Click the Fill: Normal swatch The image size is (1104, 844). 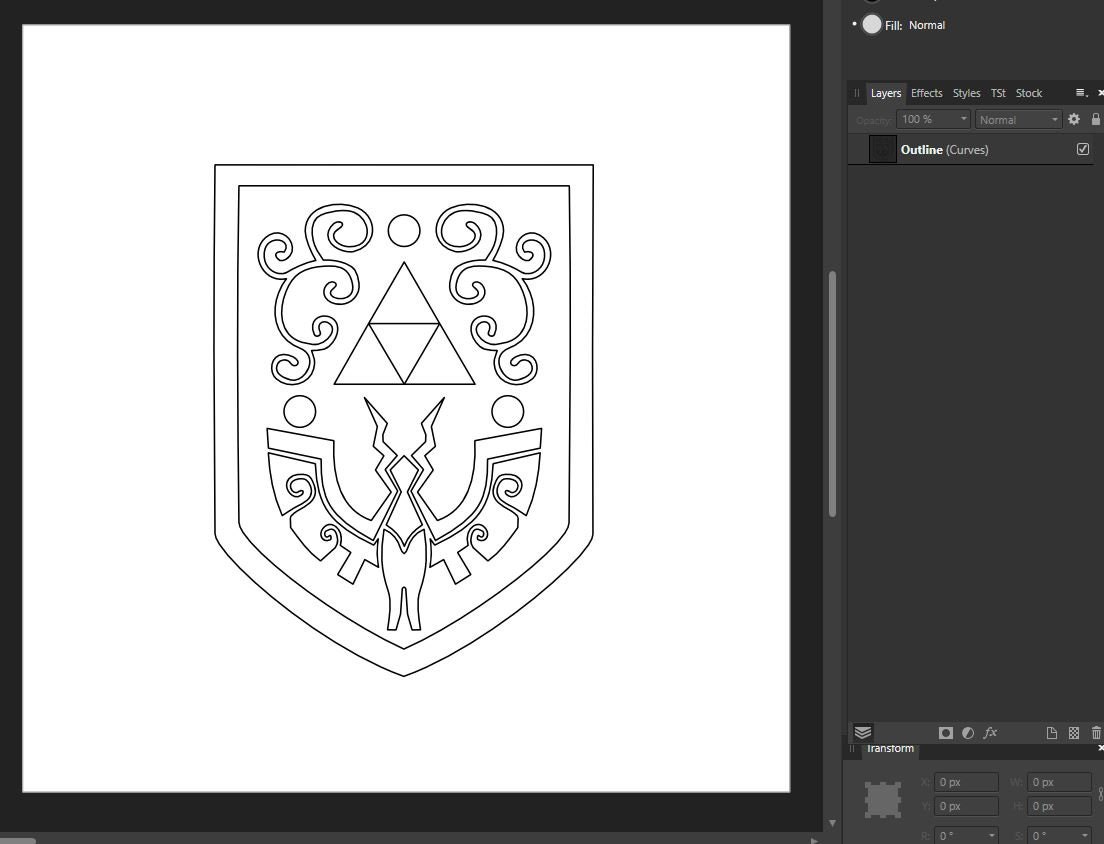point(871,24)
